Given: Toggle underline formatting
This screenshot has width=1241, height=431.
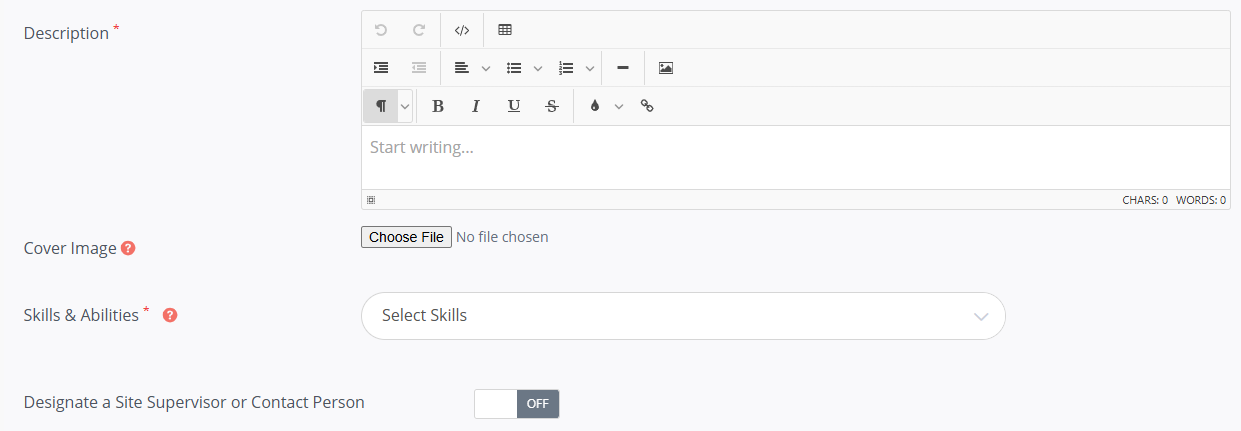Looking at the screenshot, I should 514,106.
